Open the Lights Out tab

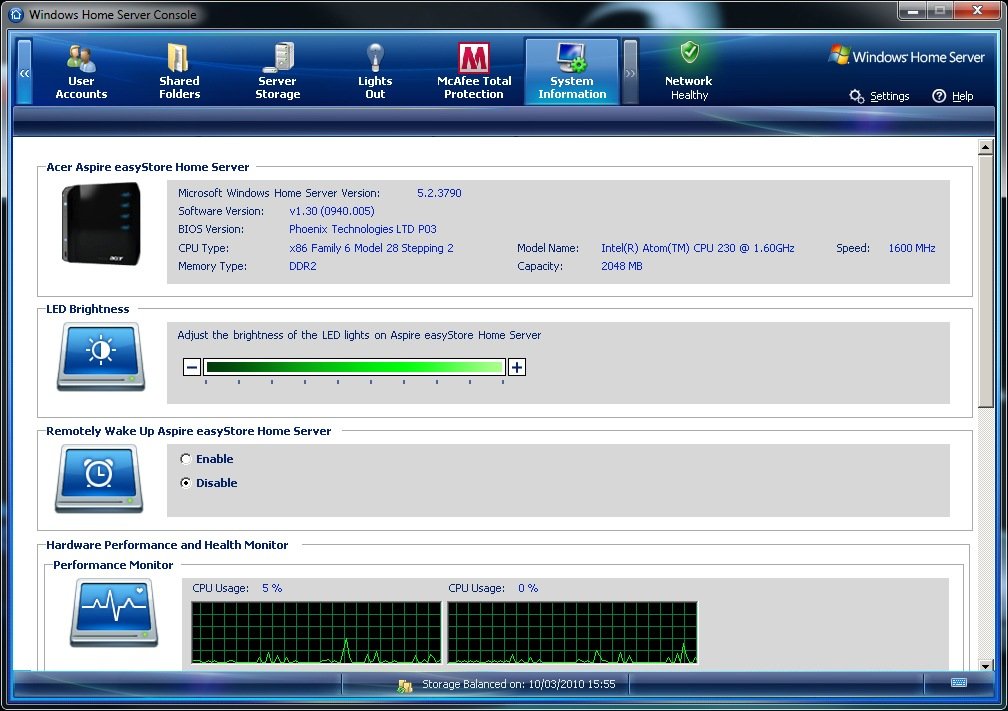(375, 71)
